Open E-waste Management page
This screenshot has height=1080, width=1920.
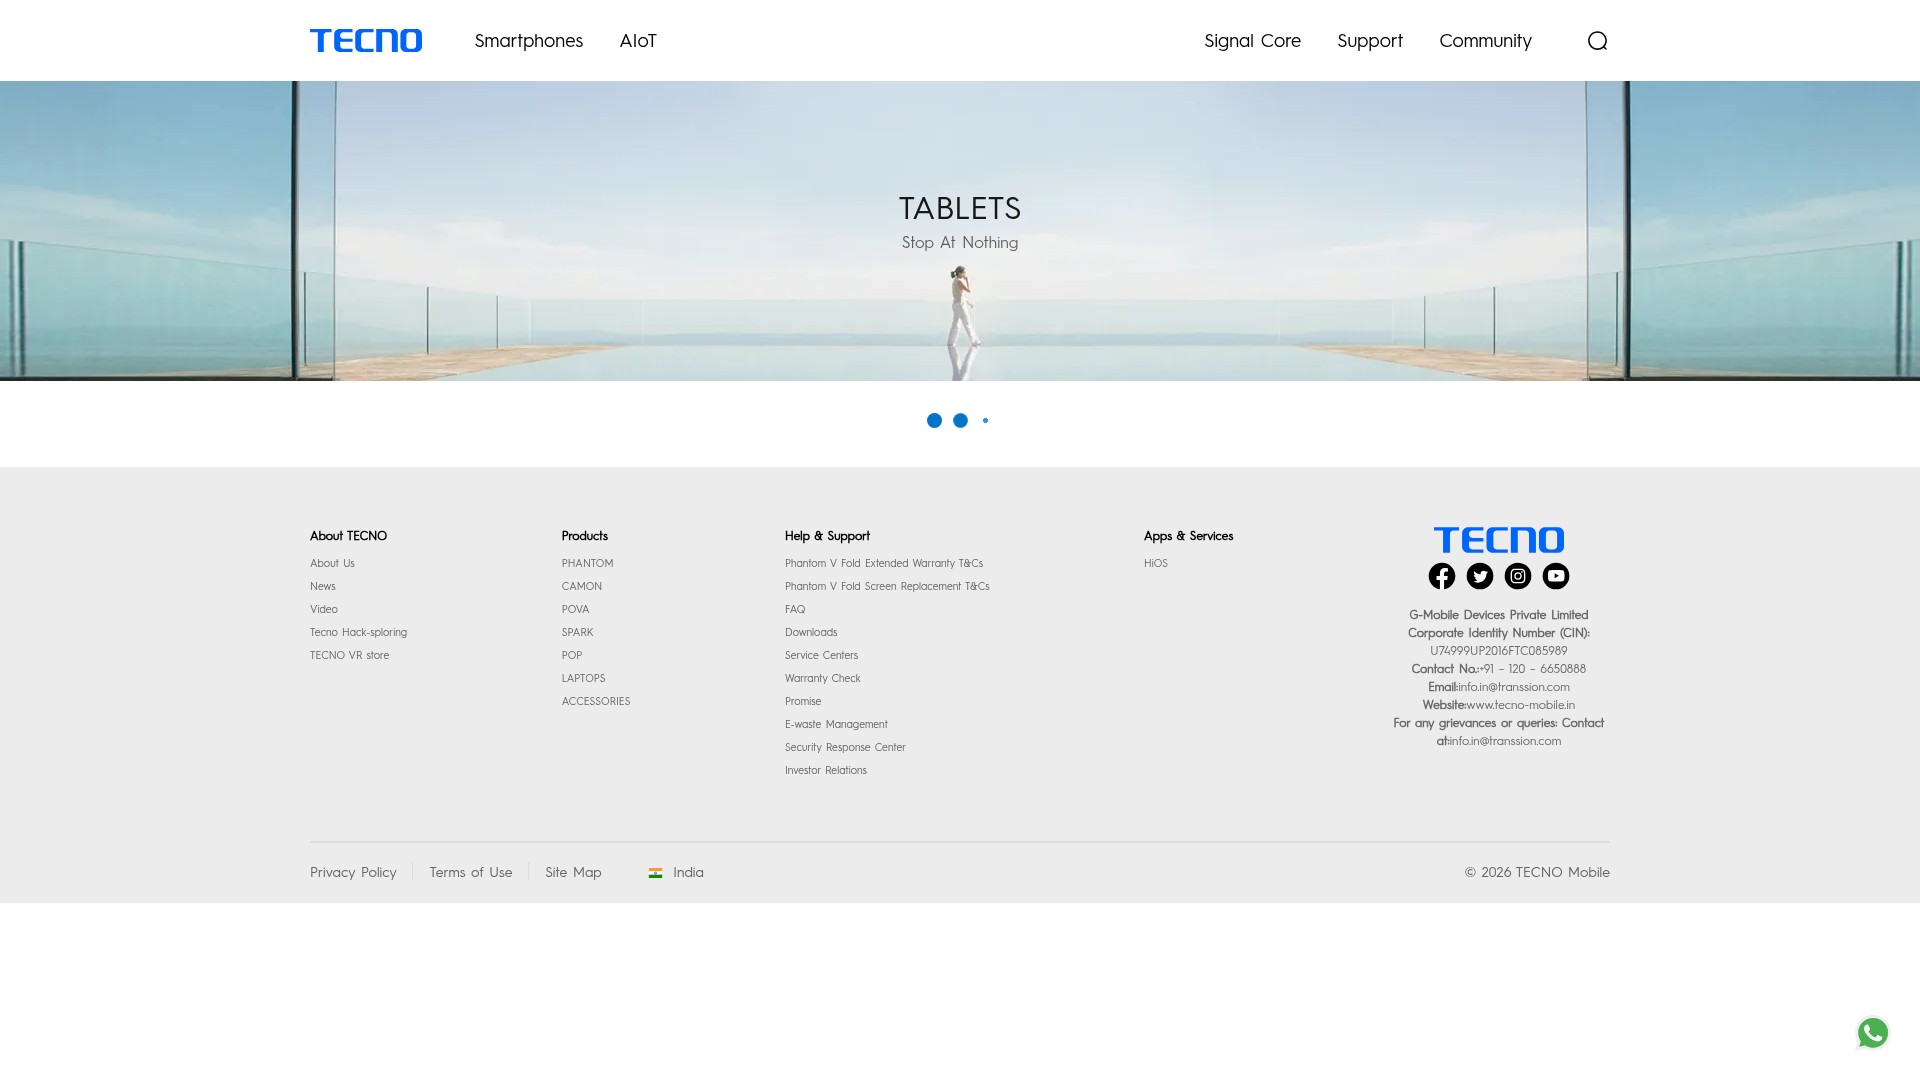[x=836, y=725]
